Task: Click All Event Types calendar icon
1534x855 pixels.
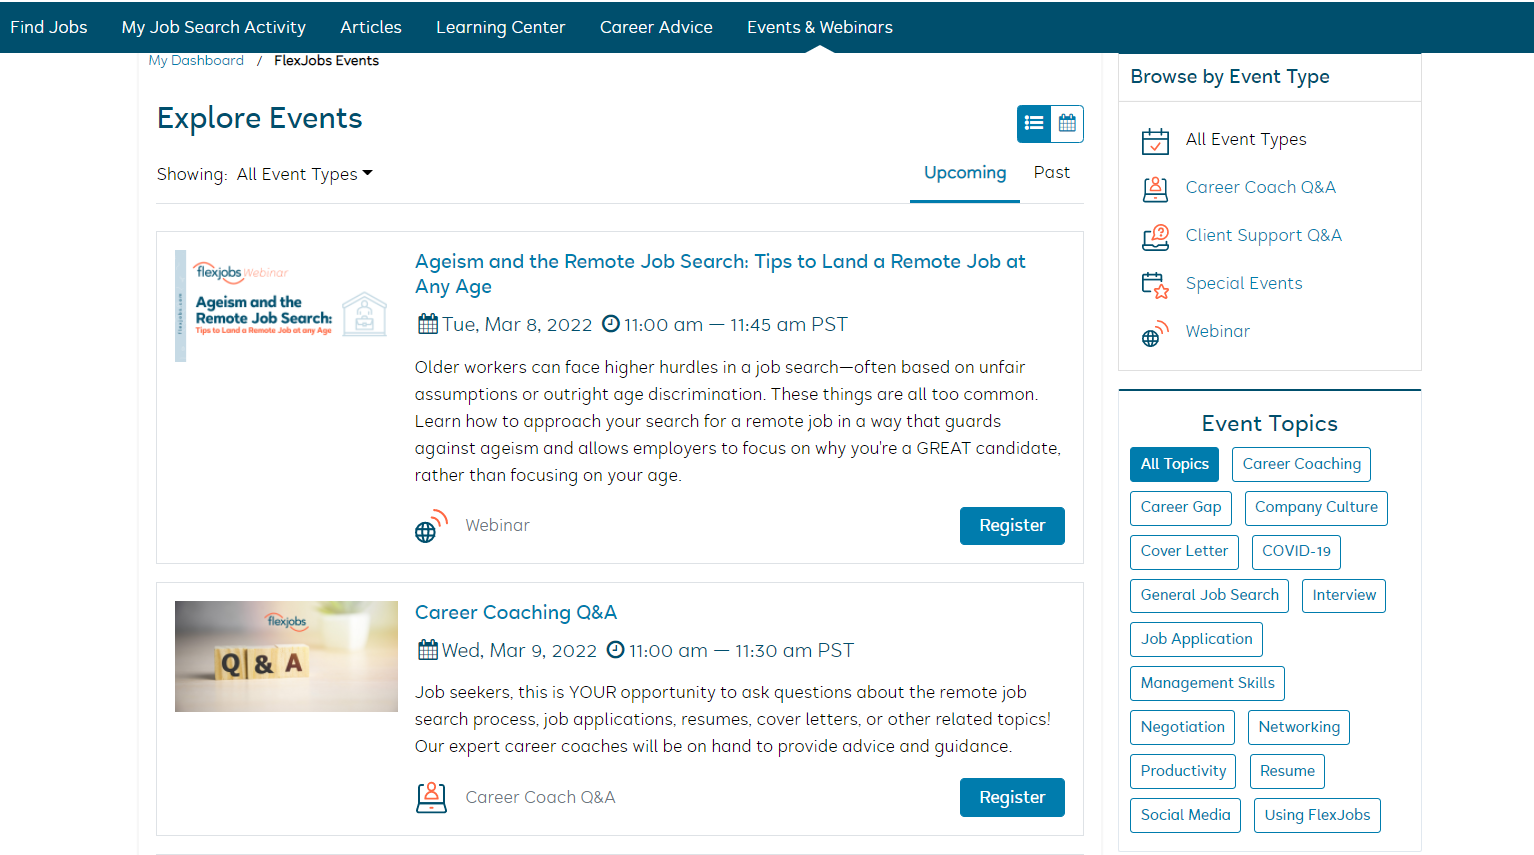Action: click(1155, 141)
